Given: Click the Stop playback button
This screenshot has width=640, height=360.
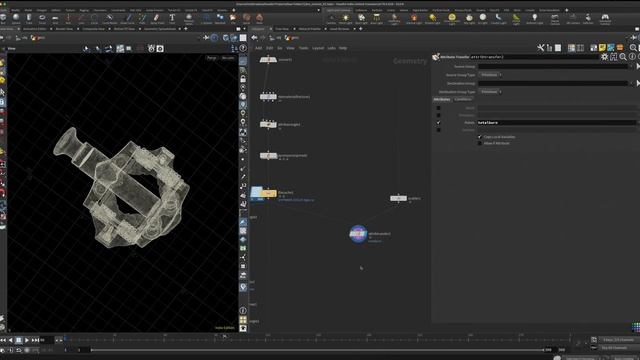Looking at the screenshot, I should click(19, 340).
